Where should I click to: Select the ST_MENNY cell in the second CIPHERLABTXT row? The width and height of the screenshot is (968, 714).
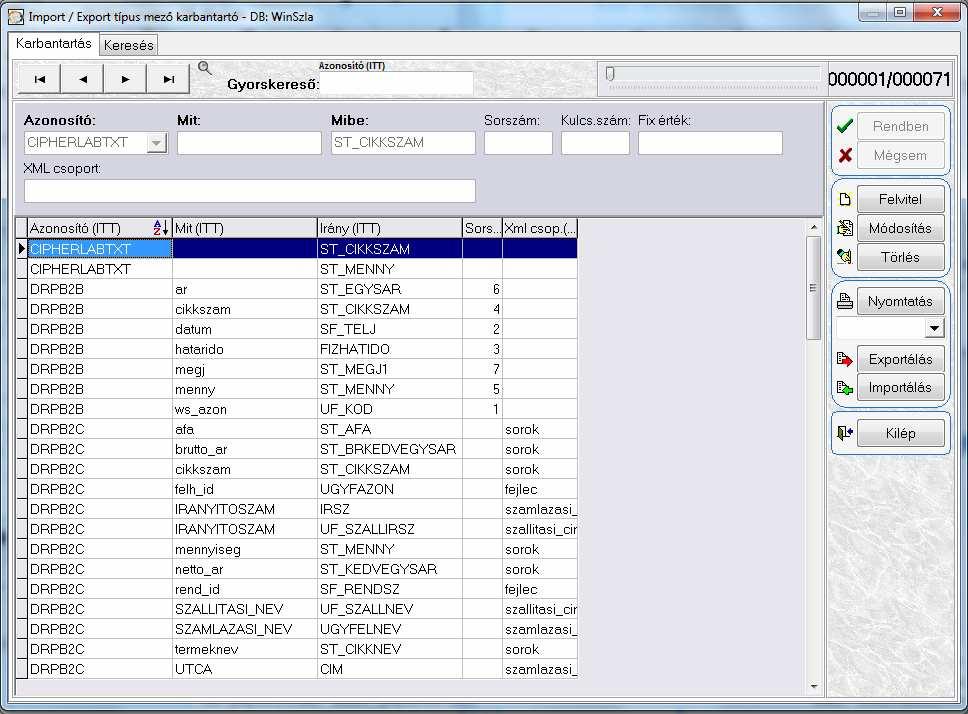pyautogui.click(x=390, y=269)
